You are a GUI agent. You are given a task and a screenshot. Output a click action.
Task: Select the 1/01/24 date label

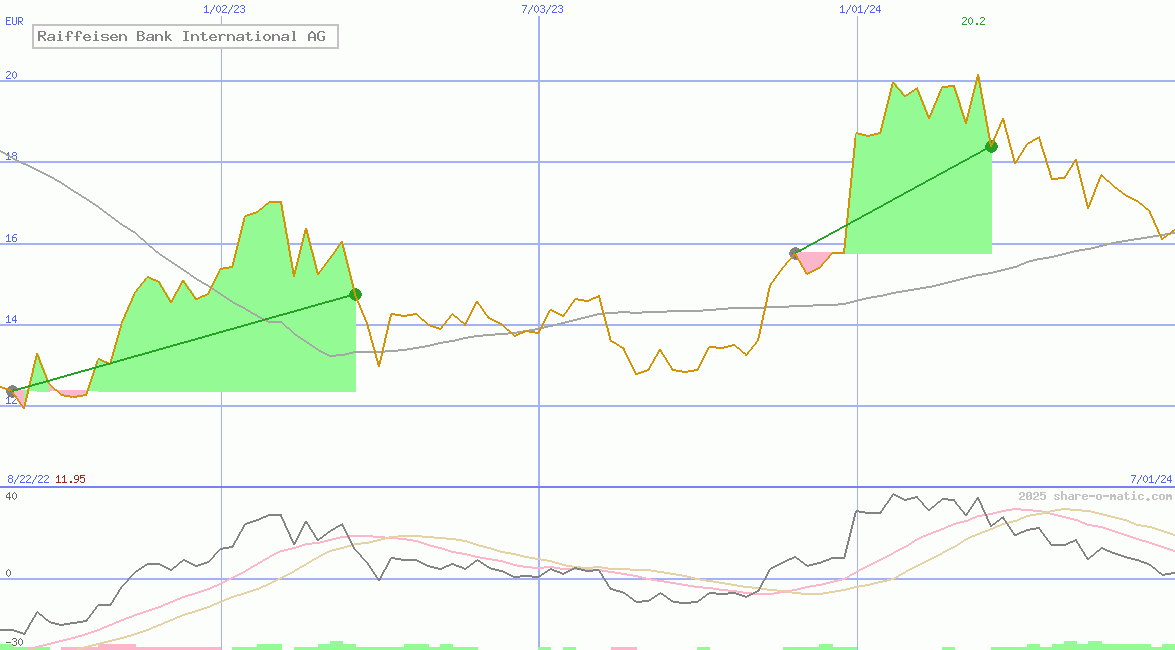click(860, 9)
